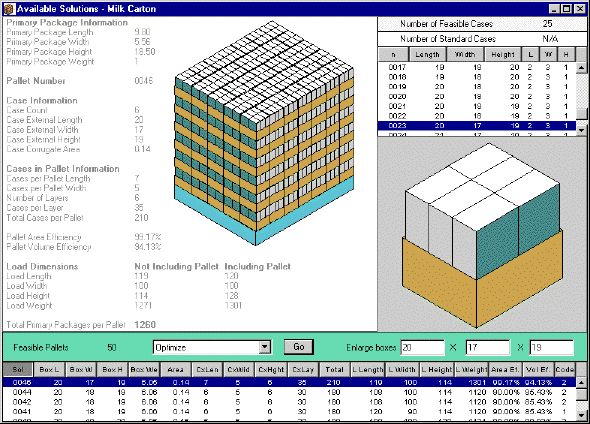Click the Box L column header

click(x=49, y=369)
